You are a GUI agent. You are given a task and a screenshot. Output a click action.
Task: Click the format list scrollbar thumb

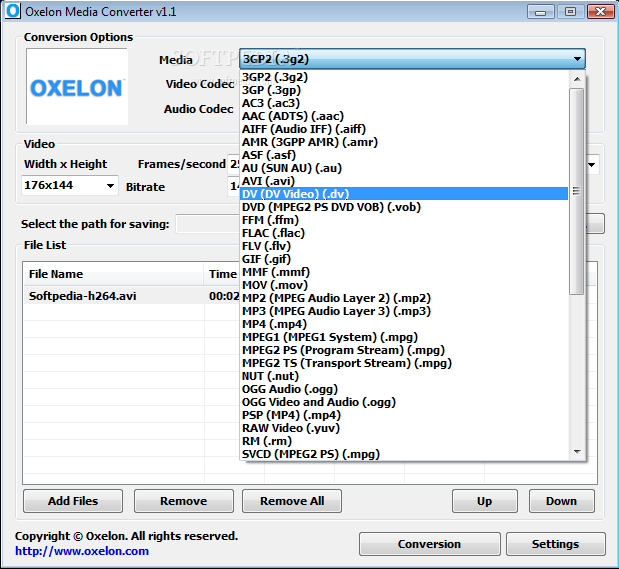coord(577,191)
